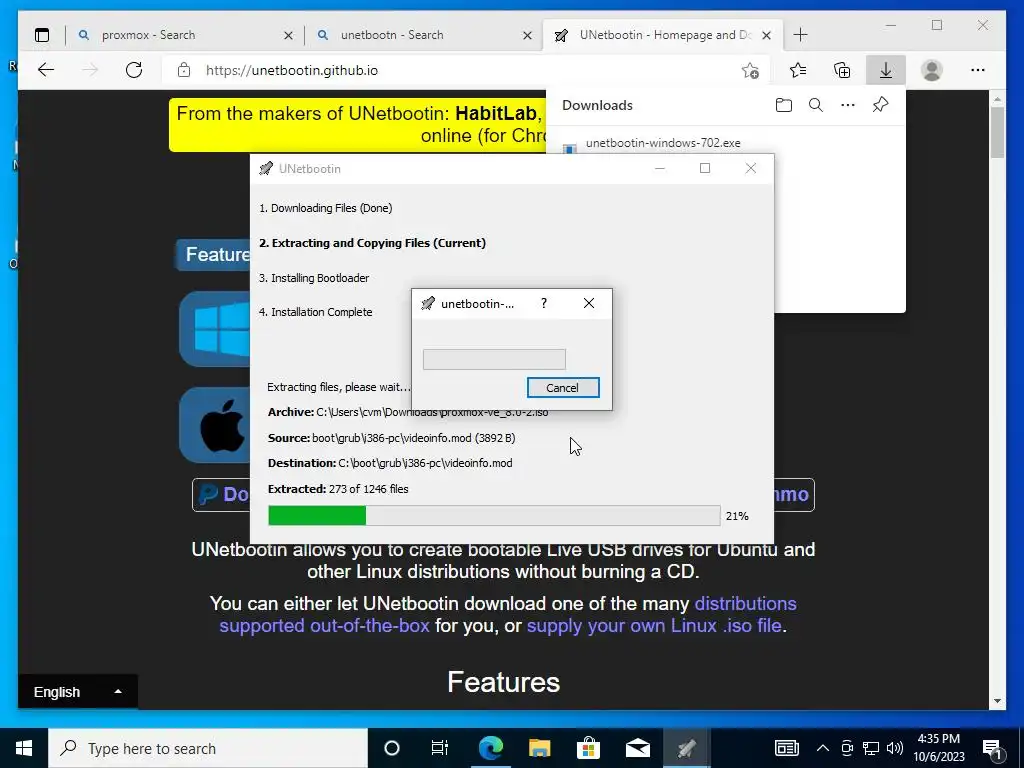Open the English language dropdown
The width and height of the screenshot is (1024, 768).
pos(78,692)
